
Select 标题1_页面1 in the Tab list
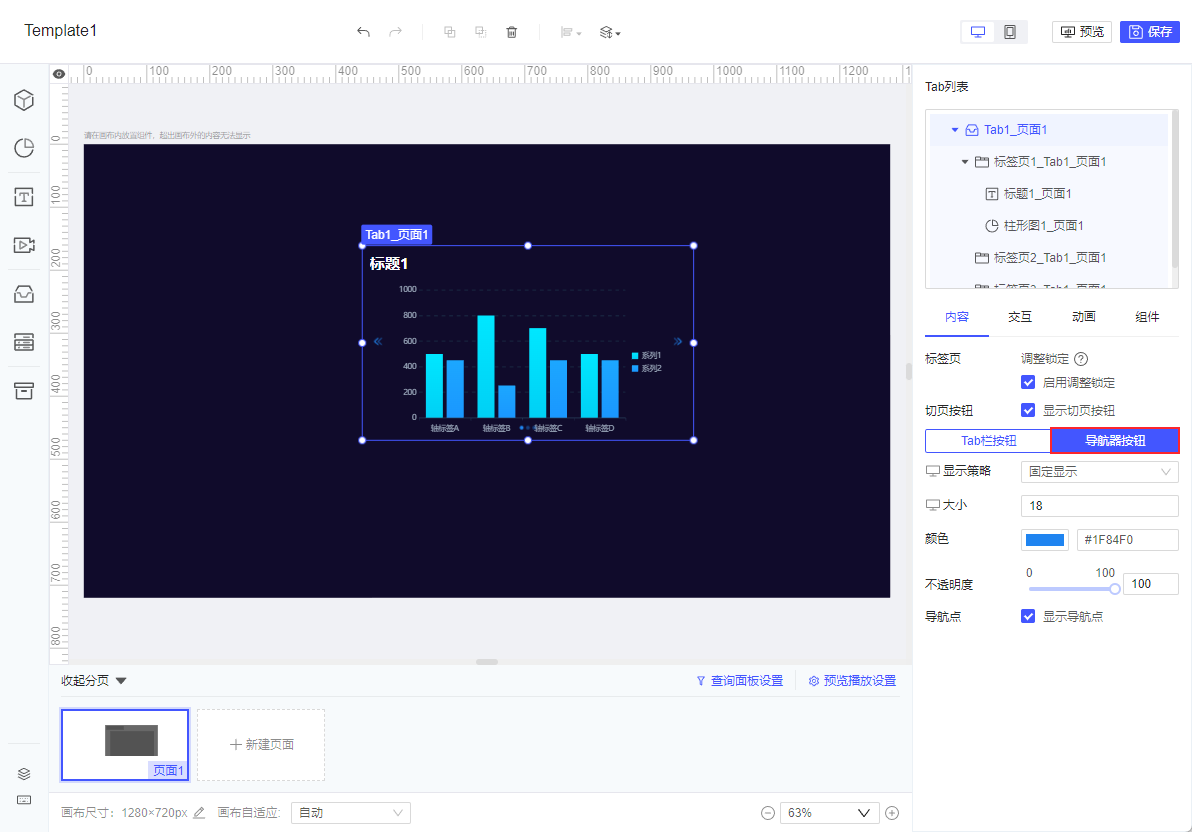point(1037,194)
